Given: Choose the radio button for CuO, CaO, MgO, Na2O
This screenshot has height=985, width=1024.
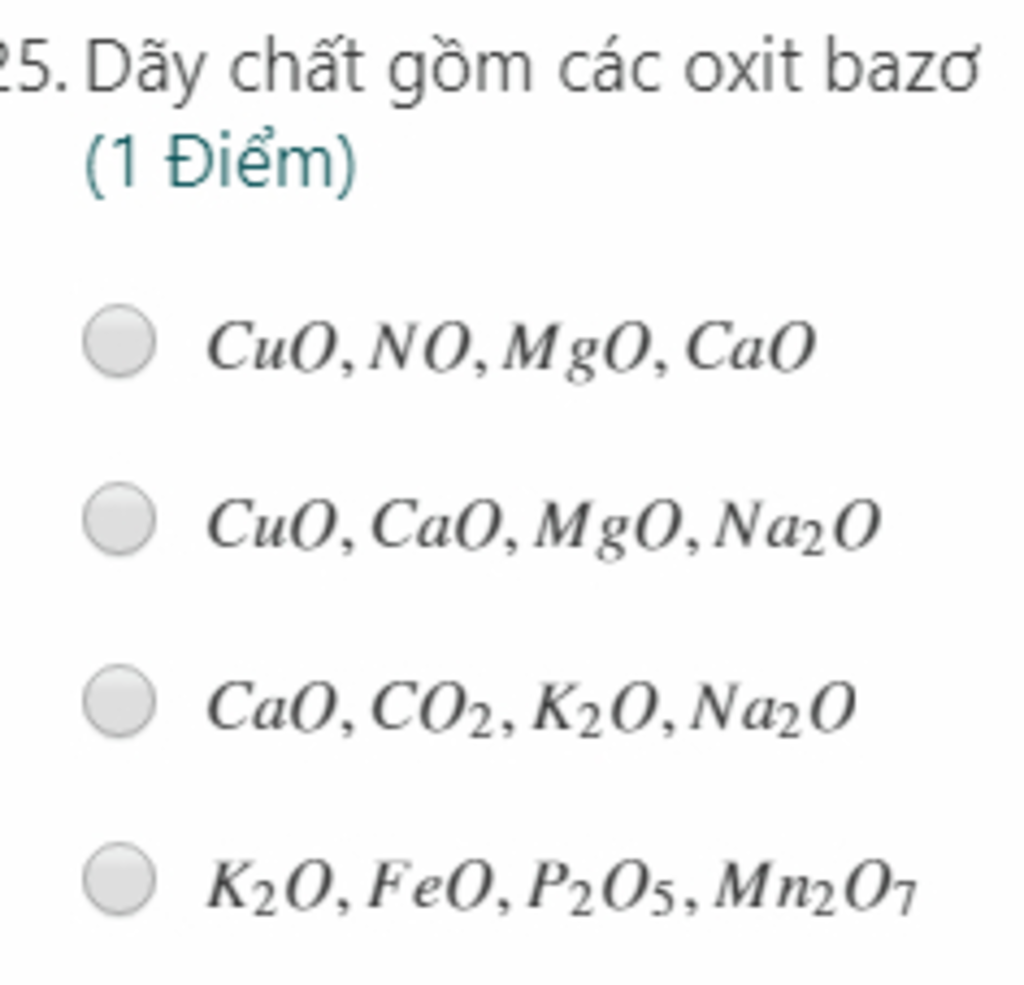Looking at the screenshot, I should pyautogui.click(x=120, y=519).
